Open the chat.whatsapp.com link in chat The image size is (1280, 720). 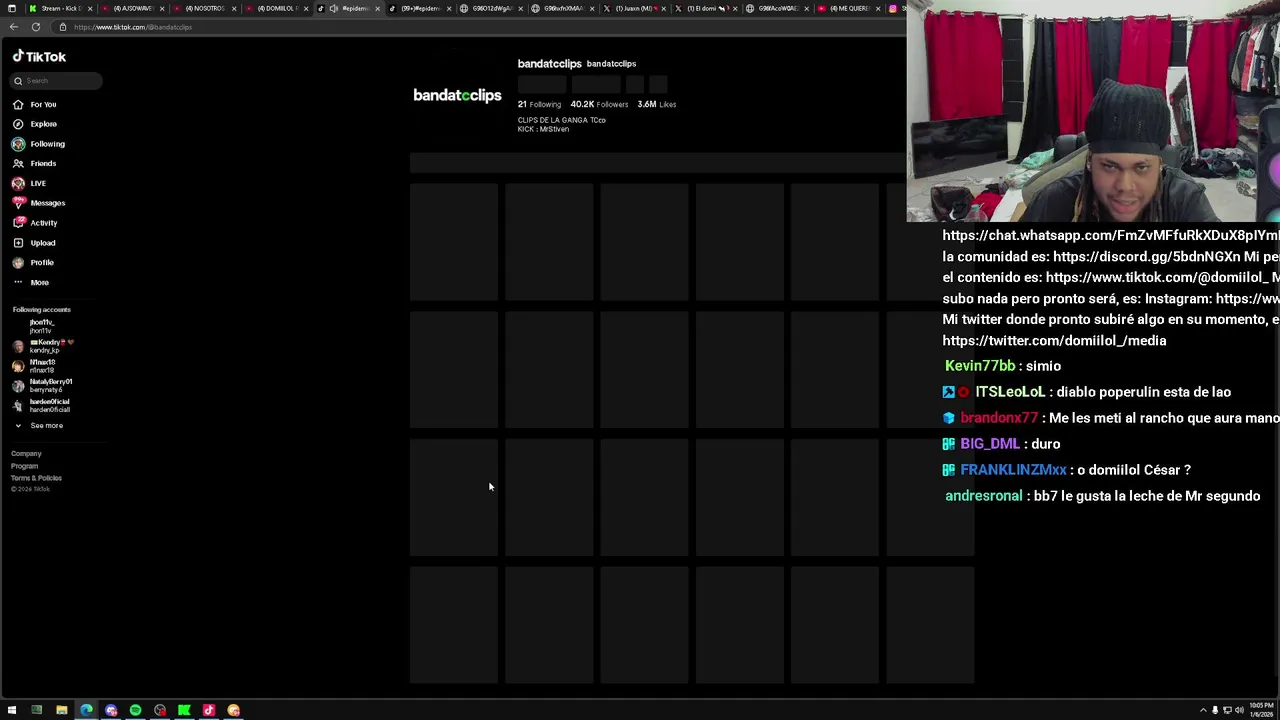tap(1110, 235)
